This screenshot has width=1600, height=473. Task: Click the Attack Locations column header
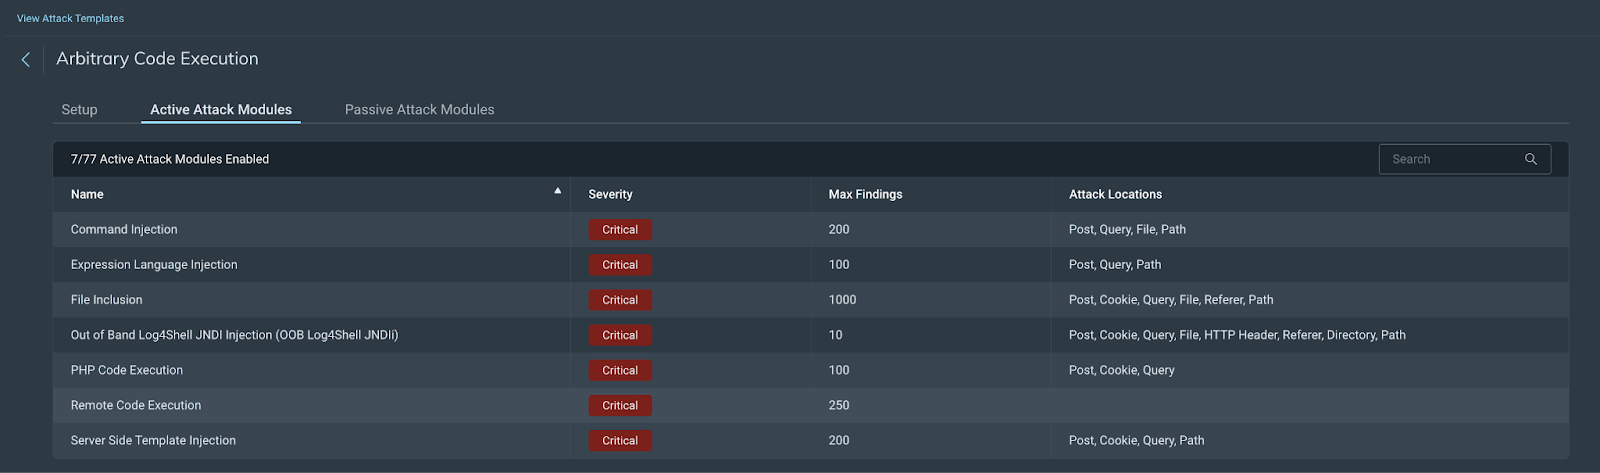1115,194
